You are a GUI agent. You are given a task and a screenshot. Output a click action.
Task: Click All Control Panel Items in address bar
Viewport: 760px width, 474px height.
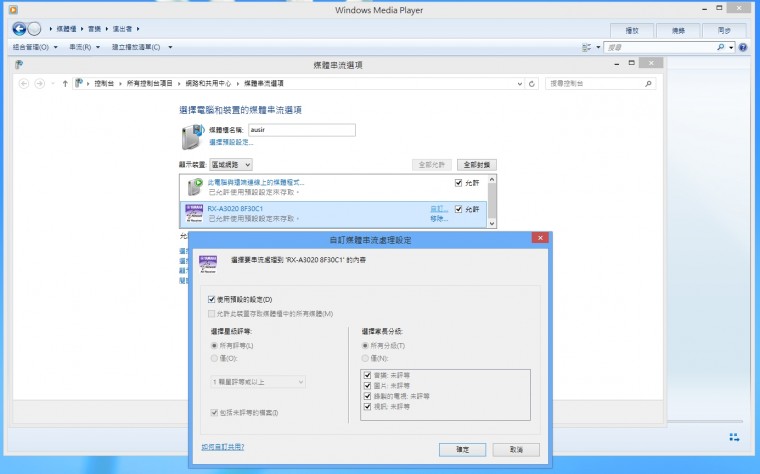pos(150,83)
